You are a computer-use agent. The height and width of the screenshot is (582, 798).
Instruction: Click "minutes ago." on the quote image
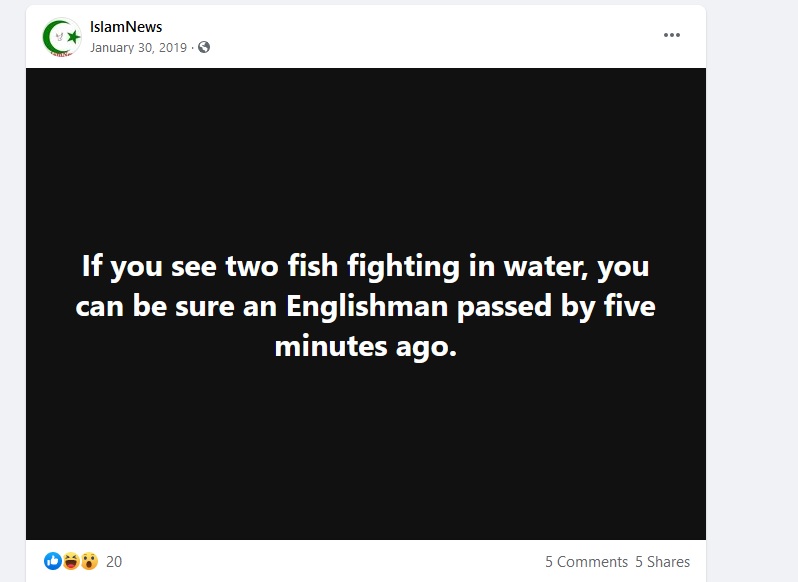pyautogui.click(x=366, y=346)
